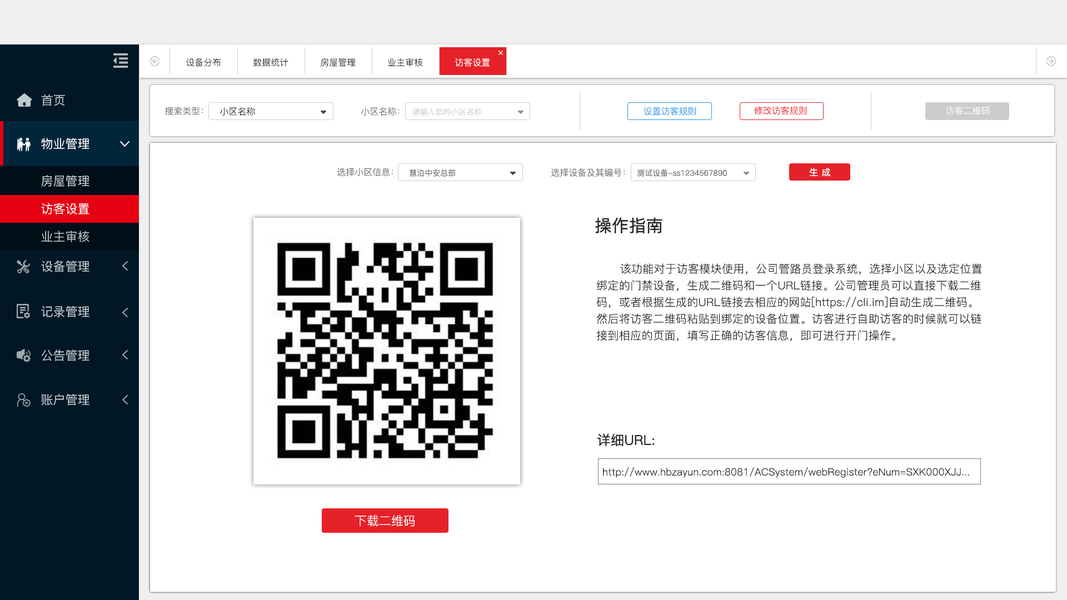Click the 选择设备及其编号 label
The image size is (1067, 600).
[588, 173]
